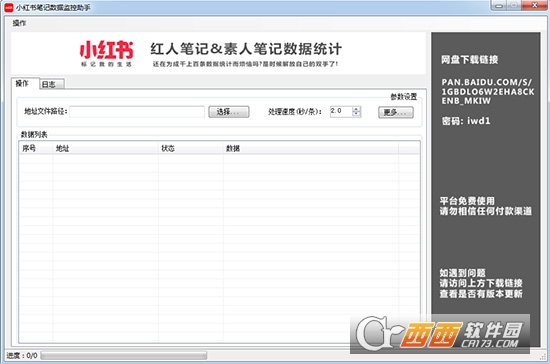Screen dimensions: 550x364
Task: Switch to the 日志 tab
Action: [x=52, y=84]
